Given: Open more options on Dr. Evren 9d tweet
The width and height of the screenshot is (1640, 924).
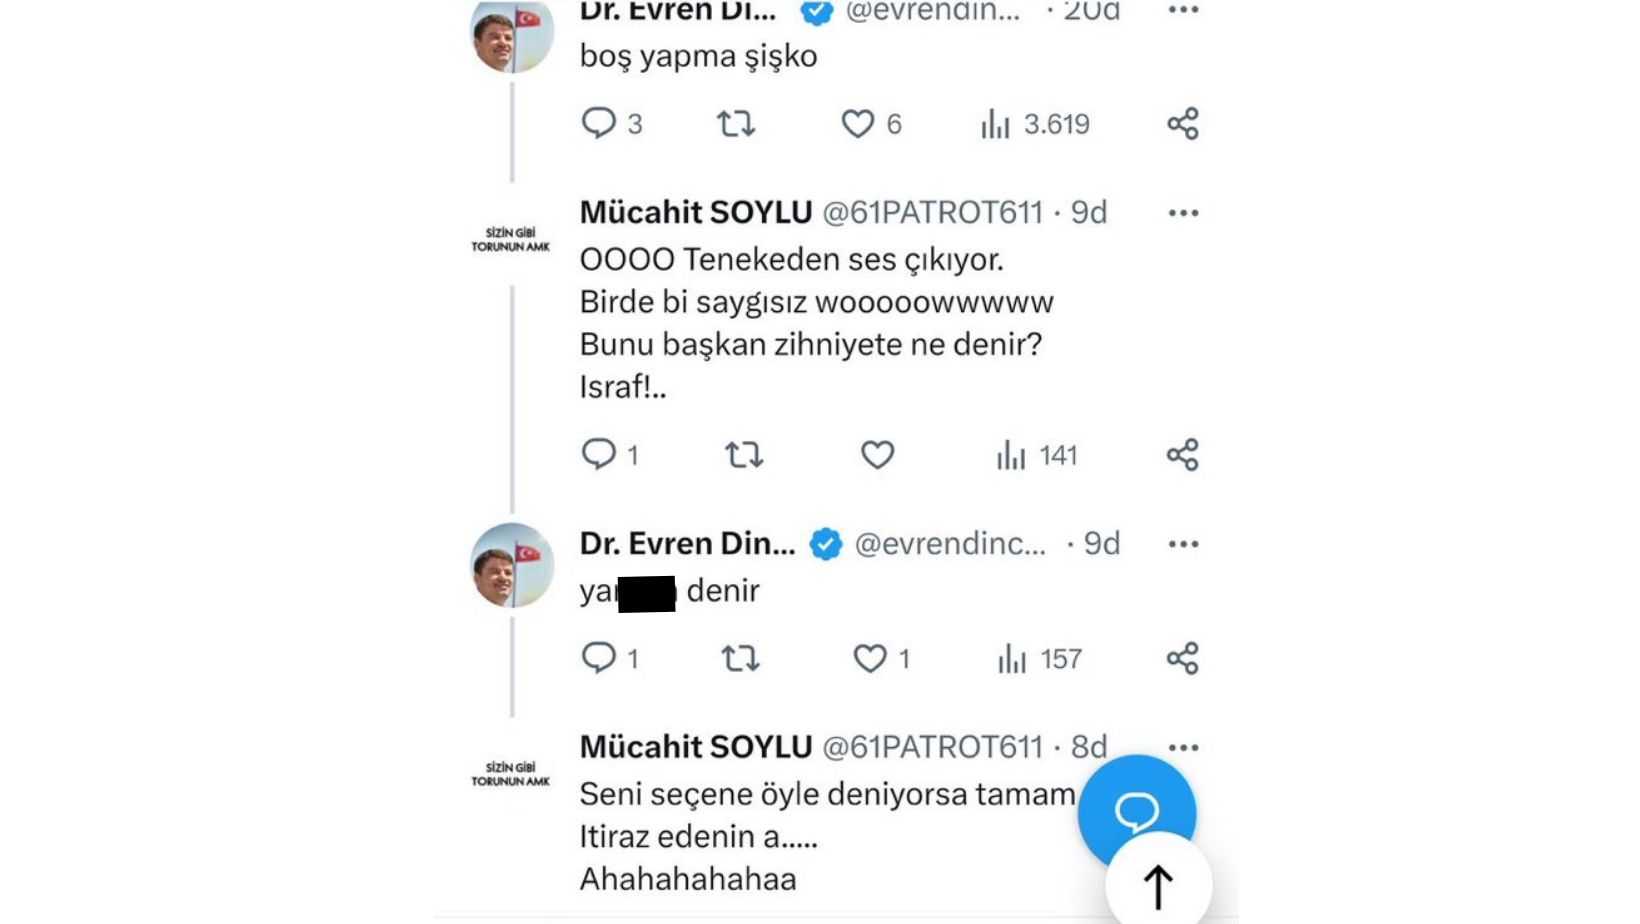Looking at the screenshot, I should point(1183,544).
